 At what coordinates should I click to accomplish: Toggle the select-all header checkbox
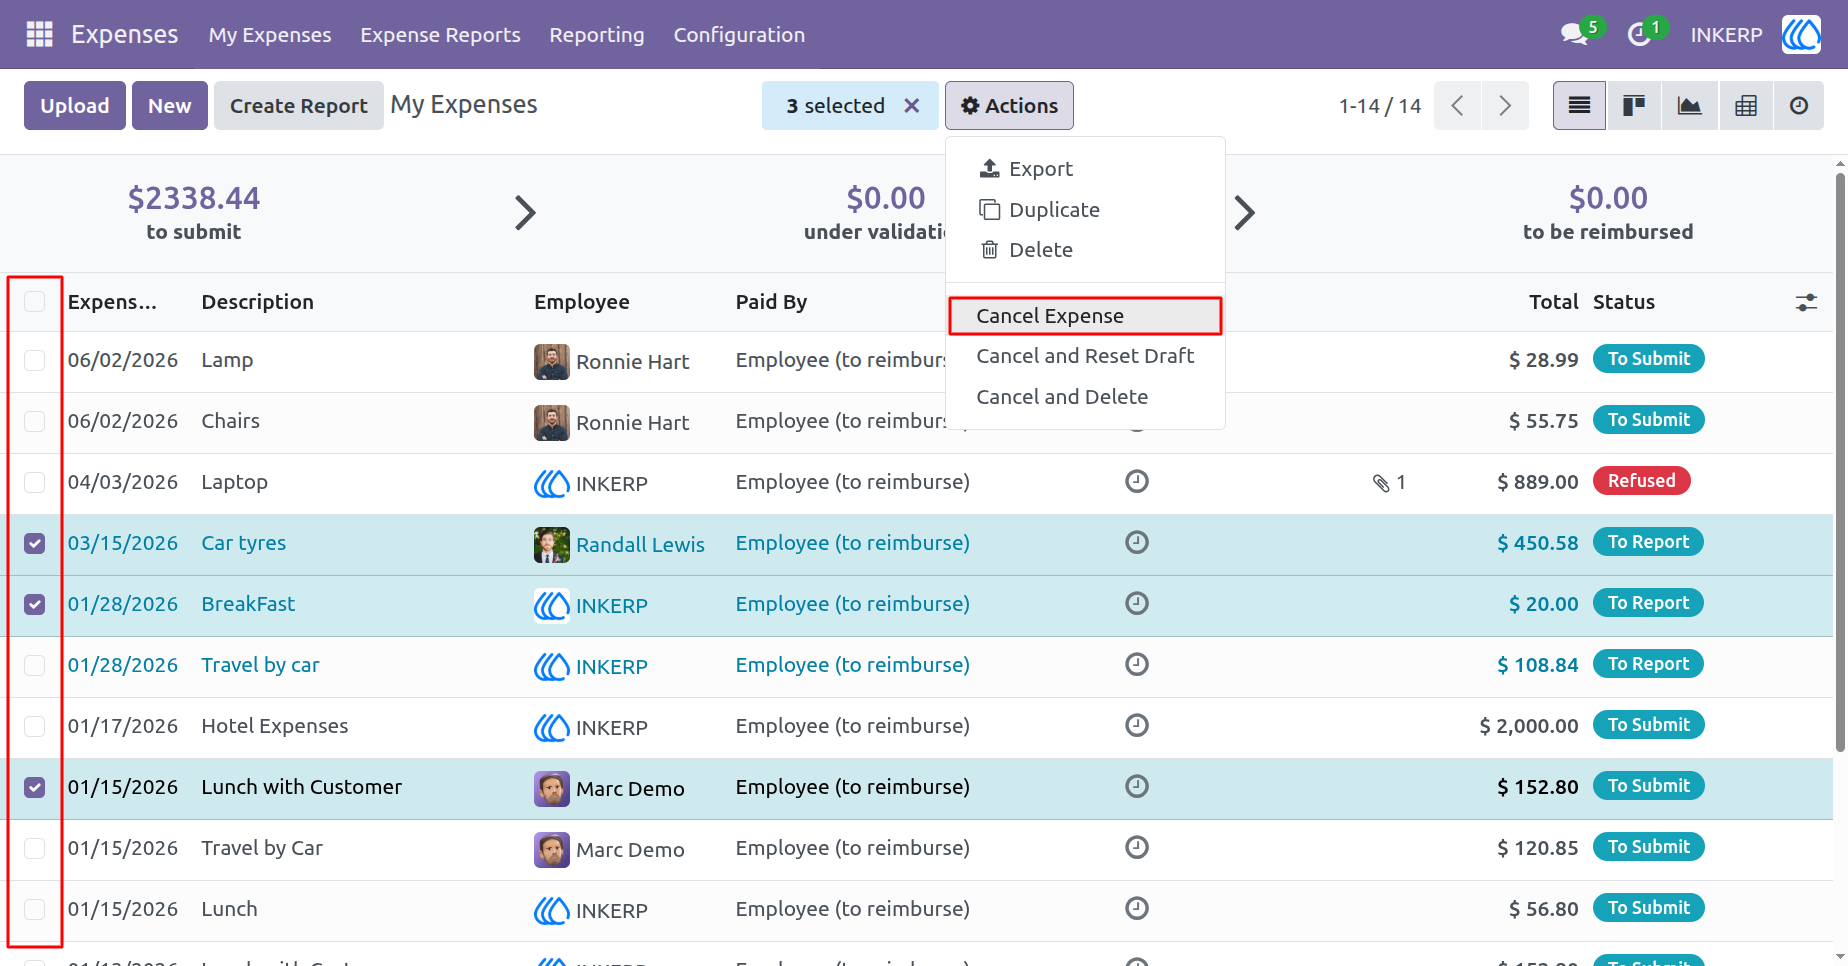coord(35,302)
